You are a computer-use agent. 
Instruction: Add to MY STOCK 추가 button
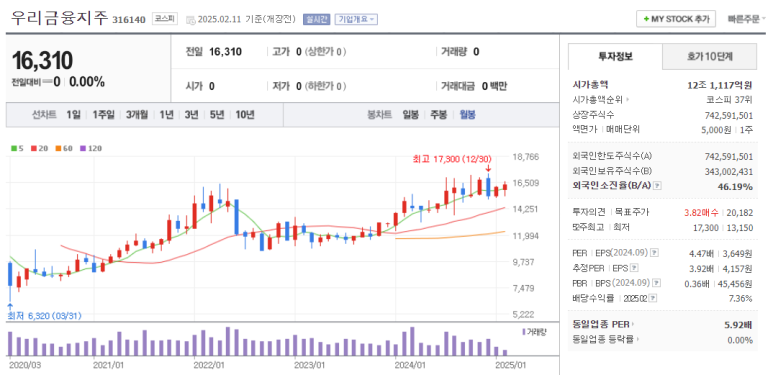(x=676, y=19)
